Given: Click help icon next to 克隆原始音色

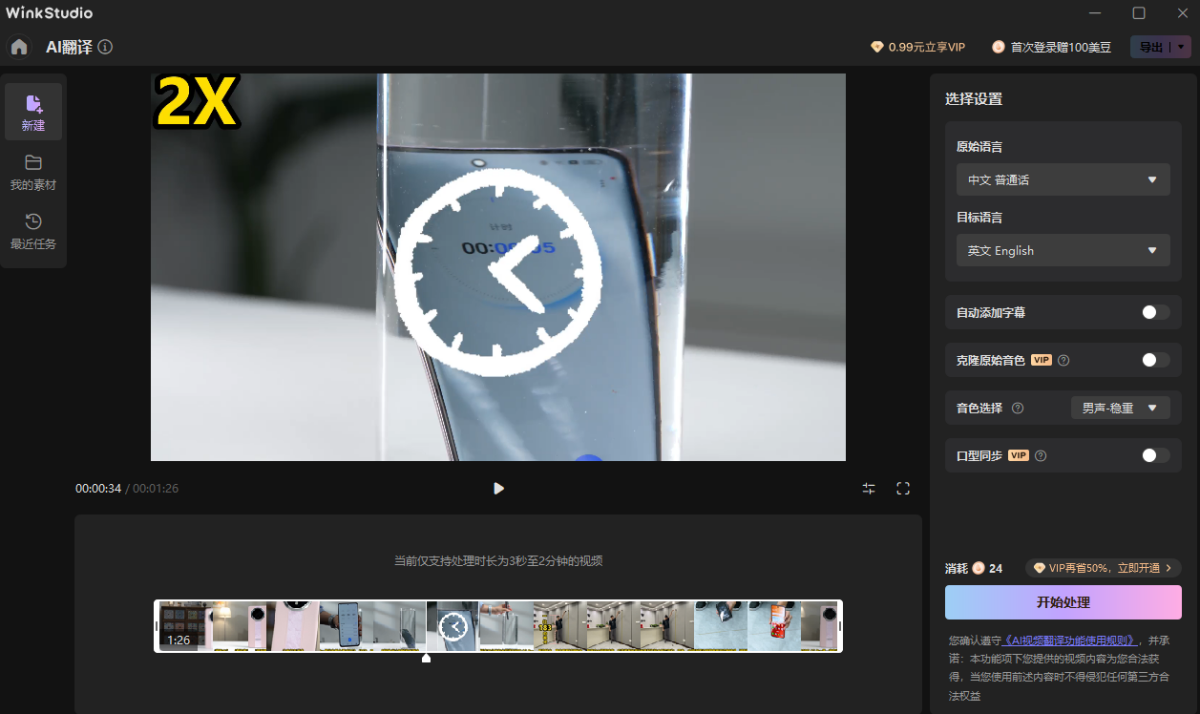Looking at the screenshot, I should [1064, 360].
